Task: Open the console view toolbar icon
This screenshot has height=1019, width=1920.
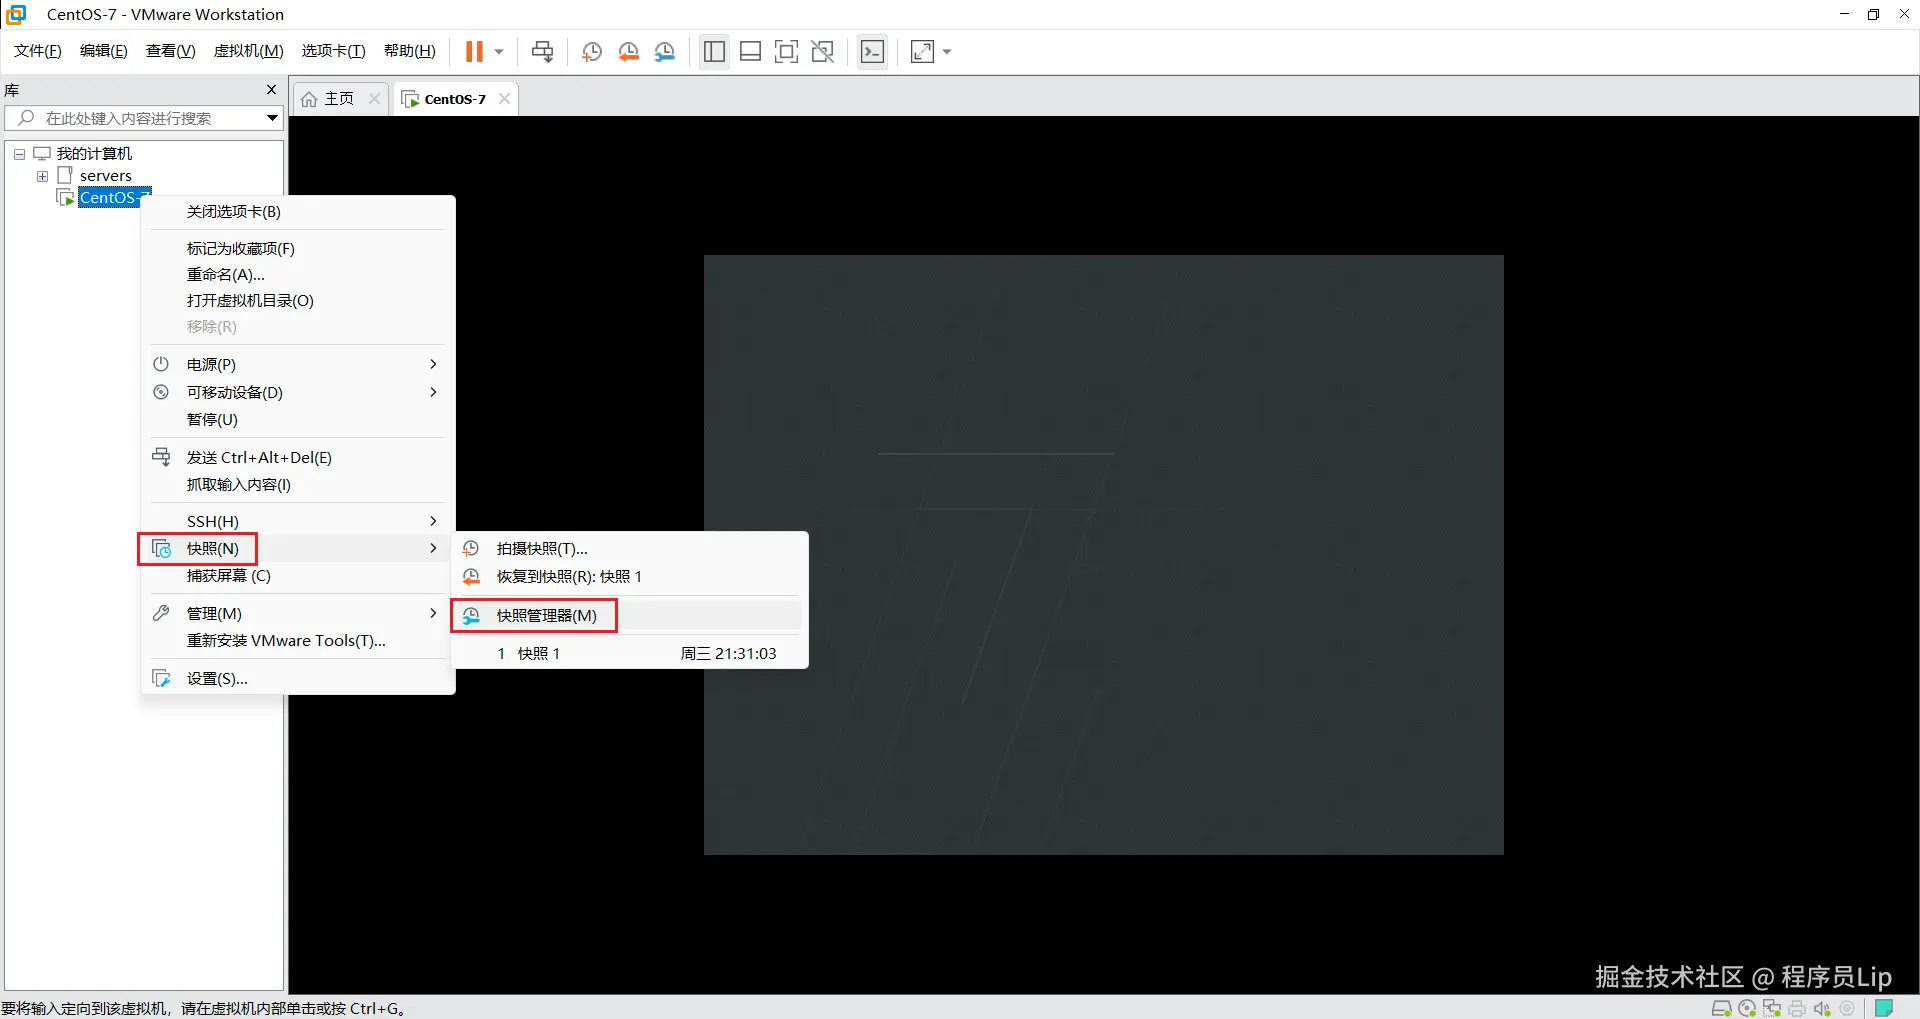Action: coord(873,52)
